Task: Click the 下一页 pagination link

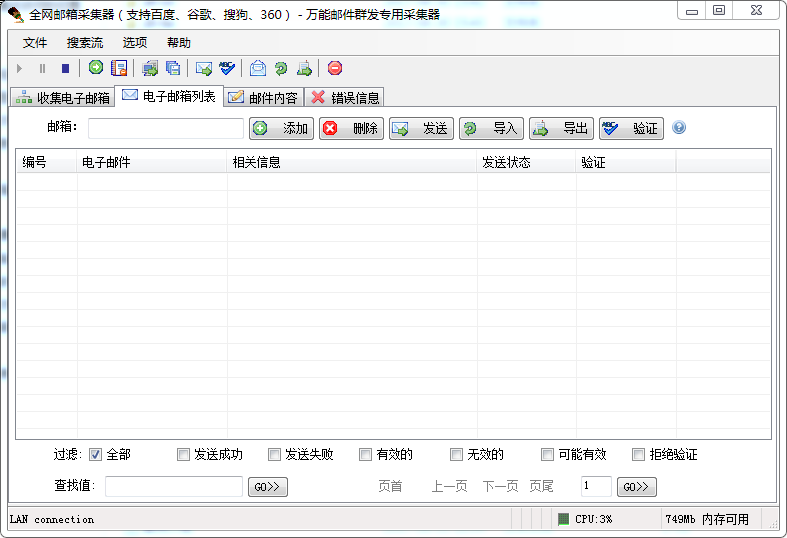Action: coord(500,486)
